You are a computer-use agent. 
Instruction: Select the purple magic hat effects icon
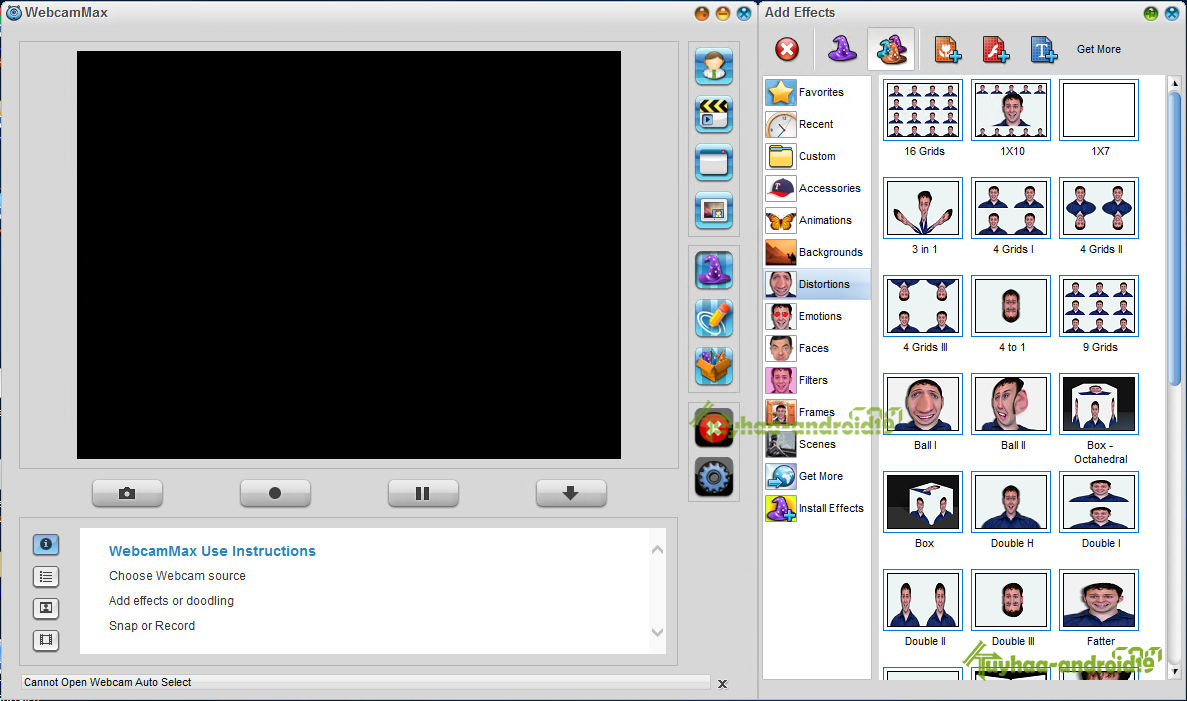coord(713,270)
